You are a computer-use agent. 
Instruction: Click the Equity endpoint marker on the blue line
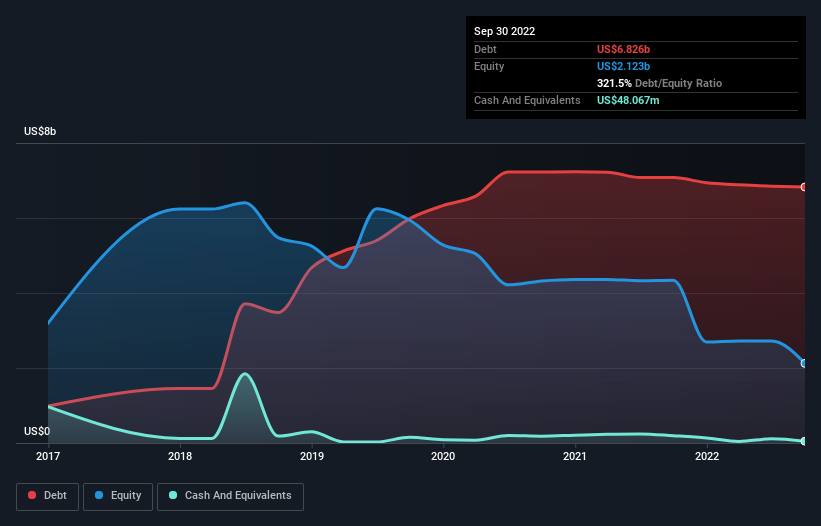coord(804,363)
